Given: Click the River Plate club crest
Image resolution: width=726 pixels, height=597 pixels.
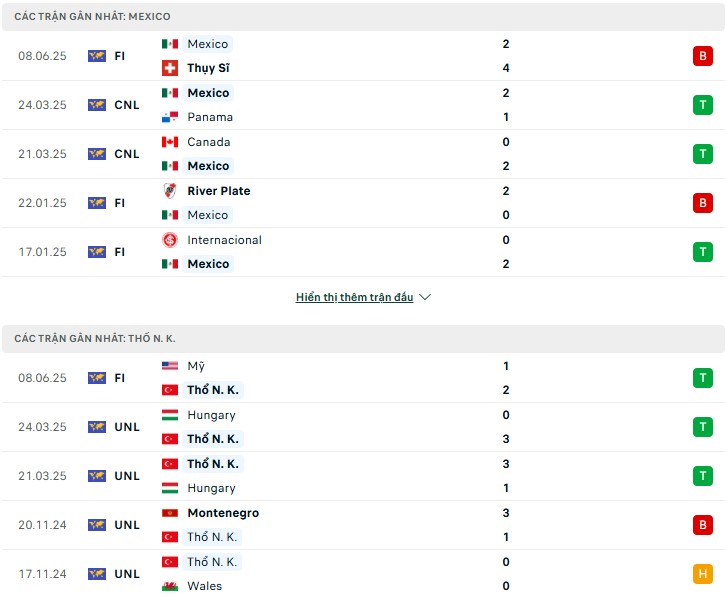Looking at the screenshot, I should 170,191.
